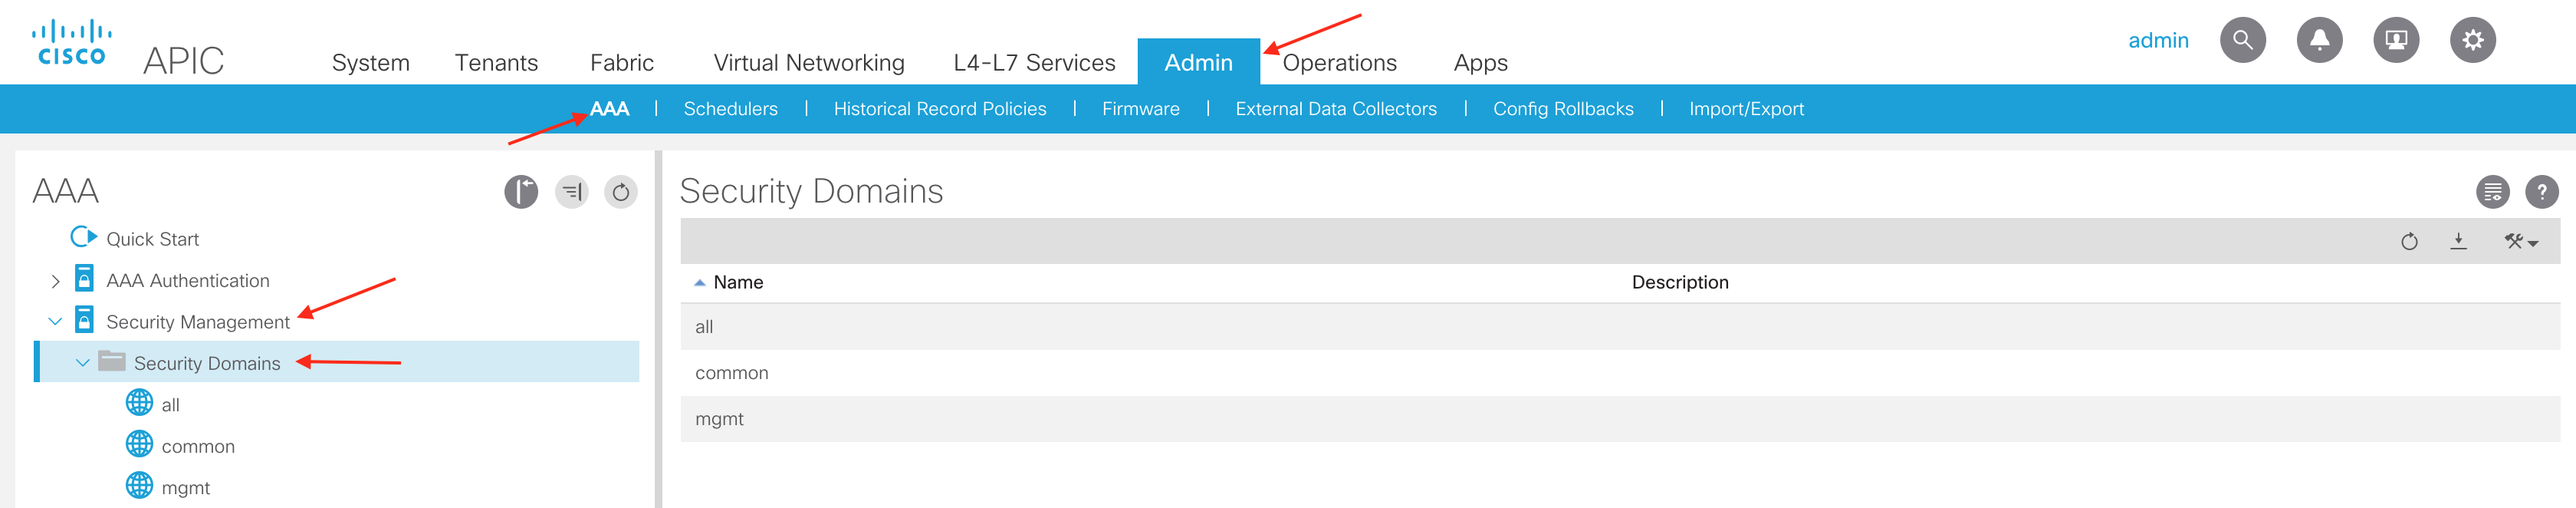
Task: Click the monitor user icon in header
Action: coord(2395,40)
